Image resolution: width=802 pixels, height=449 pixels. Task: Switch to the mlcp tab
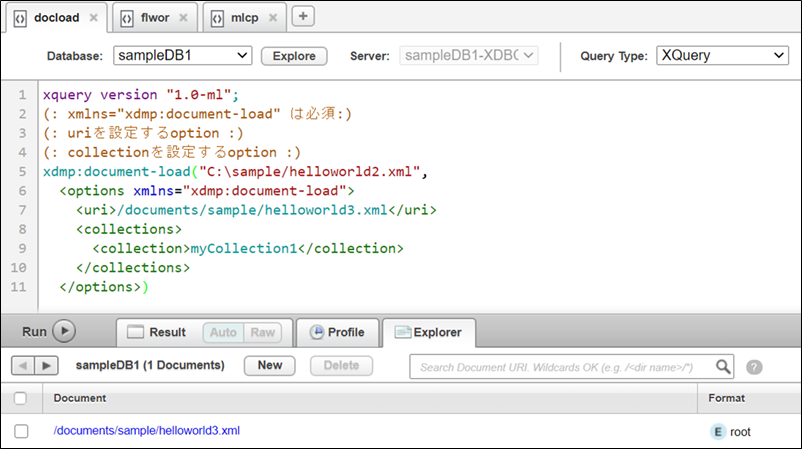pyautogui.click(x=244, y=18)
